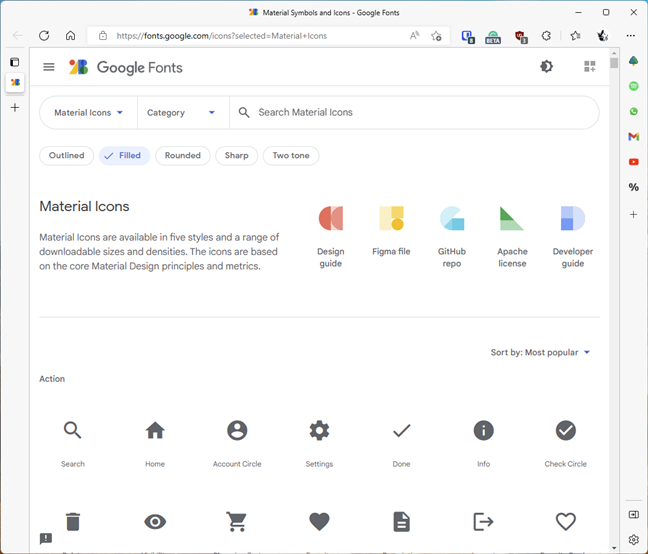This screenshot has height=554, width=648.
Task: Select the eye Visibility icon tile
Action: pos(155,522)
